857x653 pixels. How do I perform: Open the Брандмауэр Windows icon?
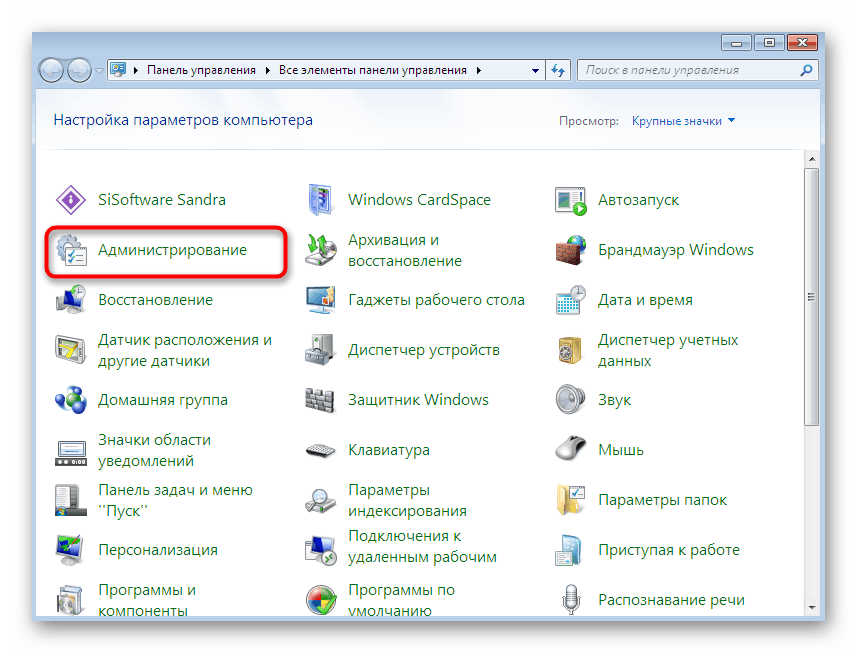point(571,250)
